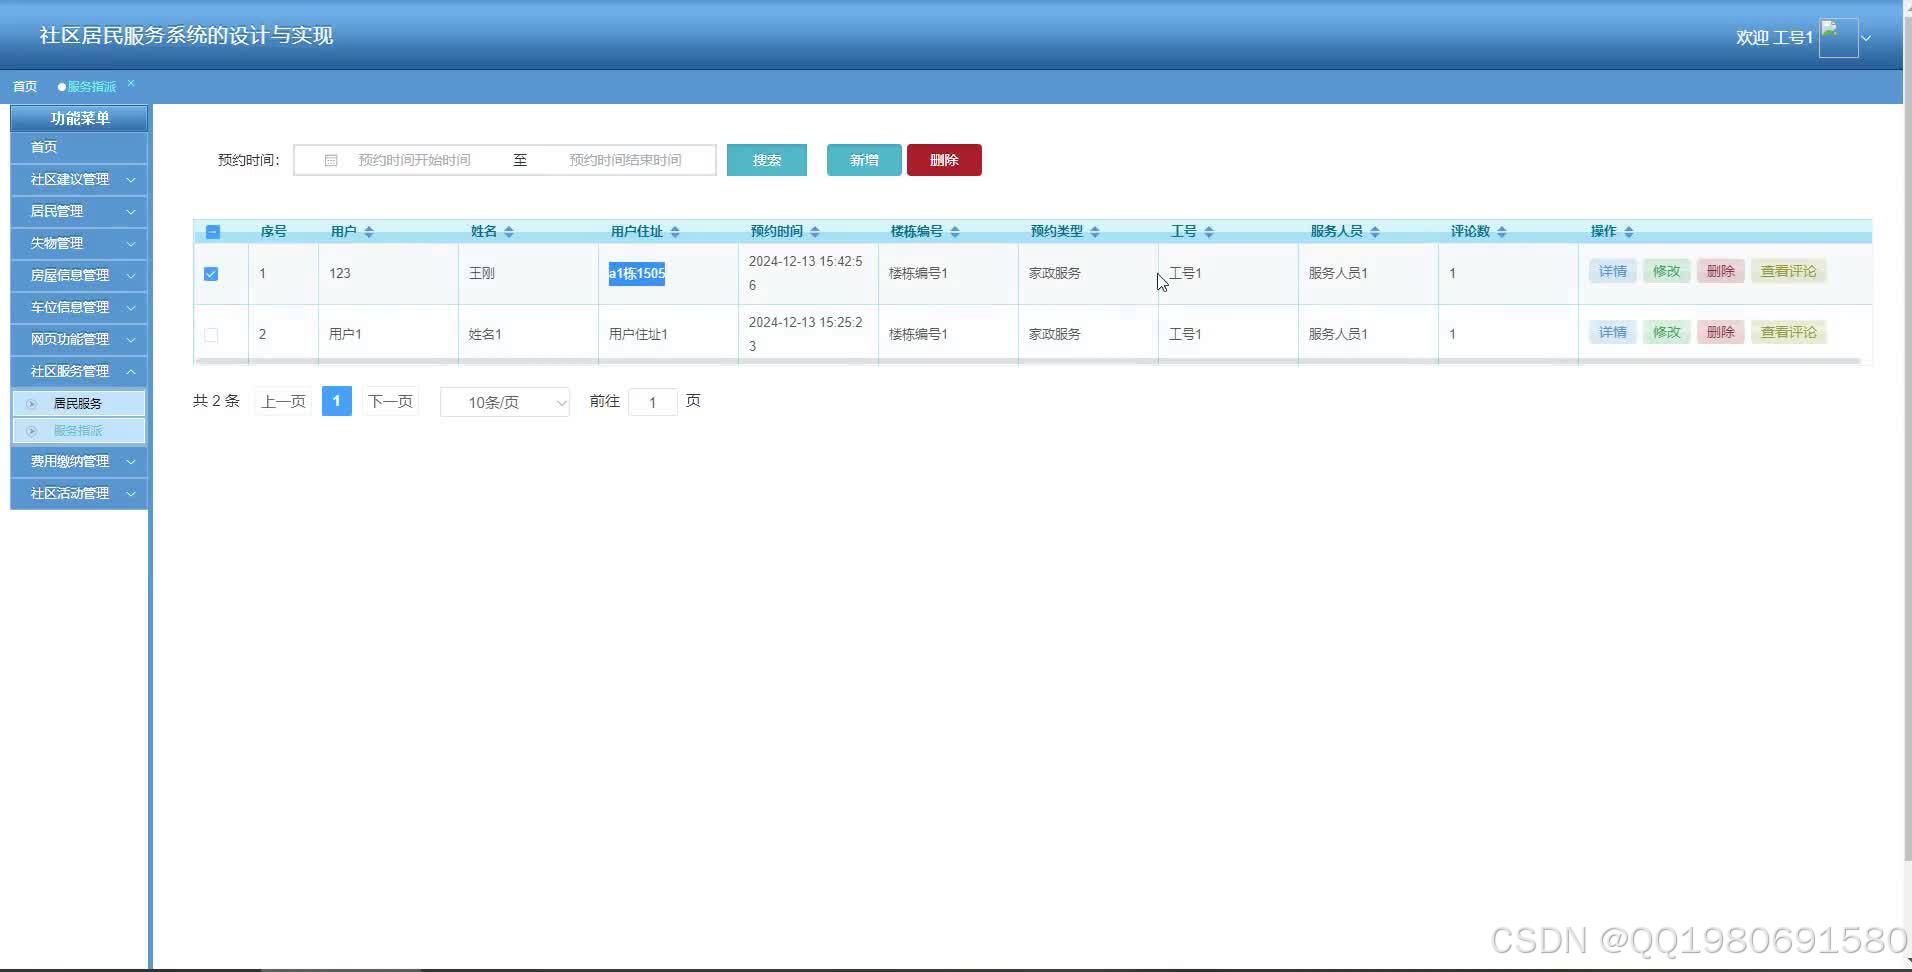Expand 费用缴纳管理 menu
Image resolution: width=1912 pixels, height=972 pixels.
[x=79, y=462]
